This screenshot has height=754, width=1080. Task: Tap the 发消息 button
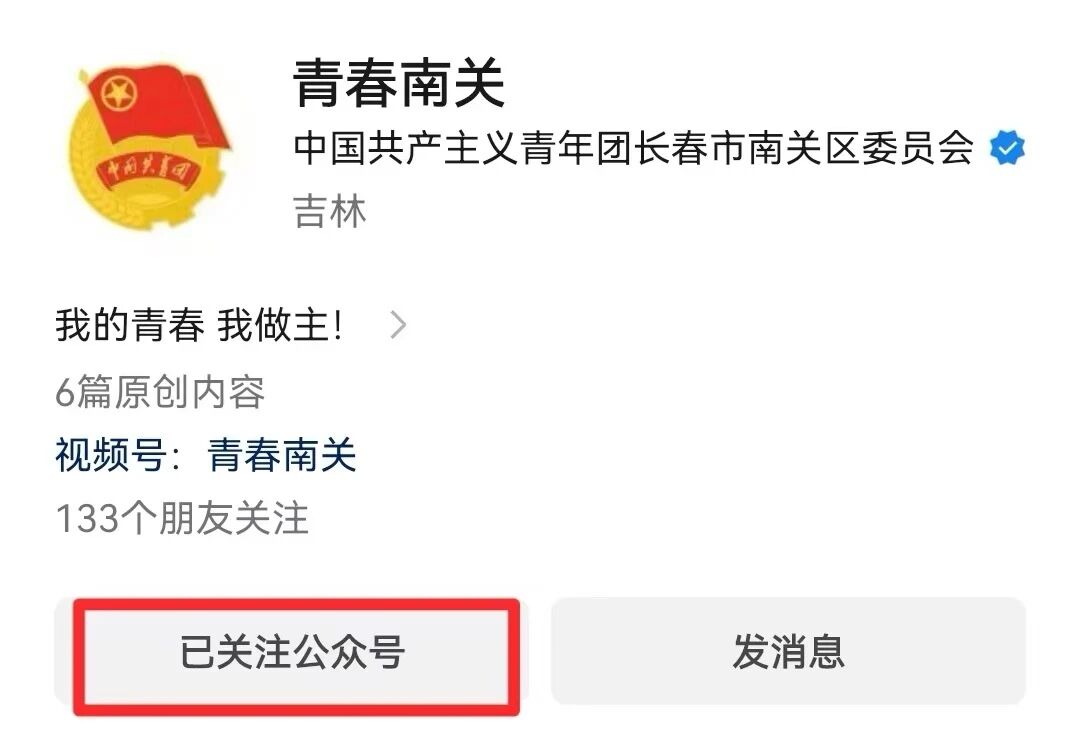point(789,651)
